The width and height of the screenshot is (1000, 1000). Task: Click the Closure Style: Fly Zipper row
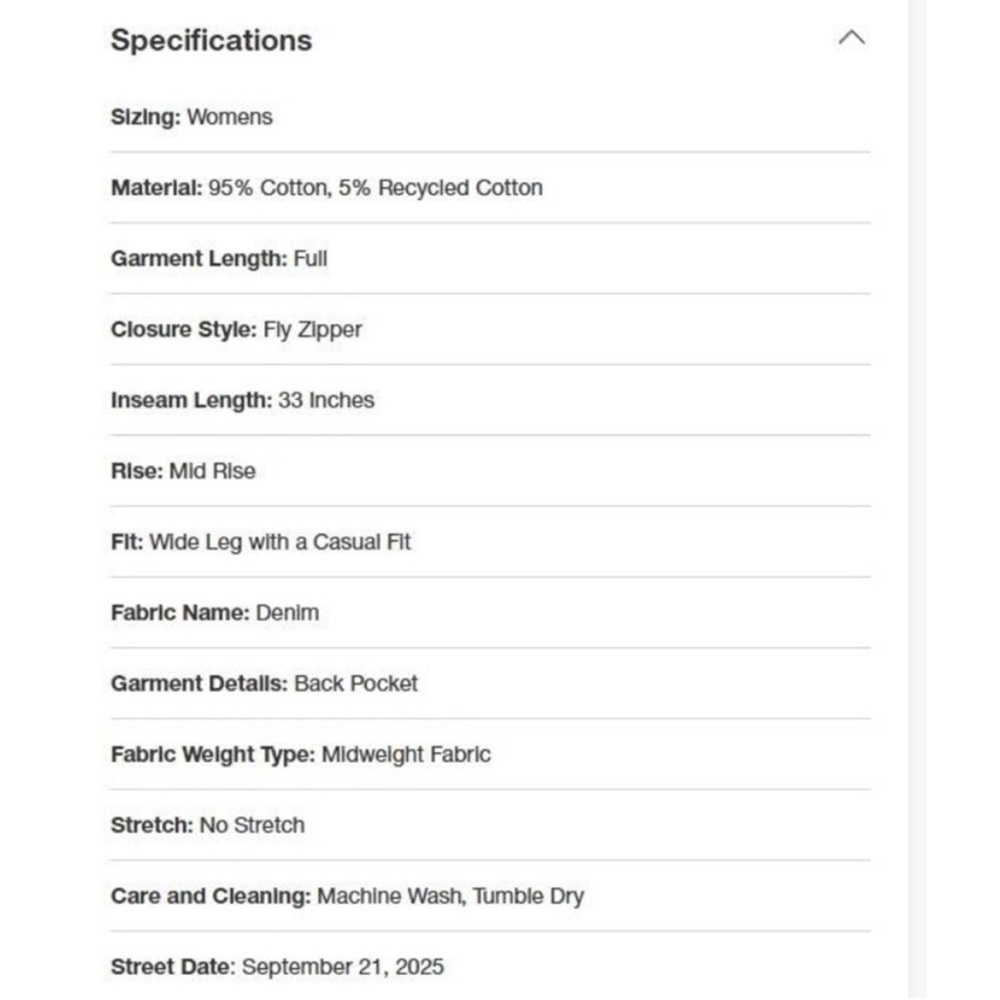[x=490, y=329]
